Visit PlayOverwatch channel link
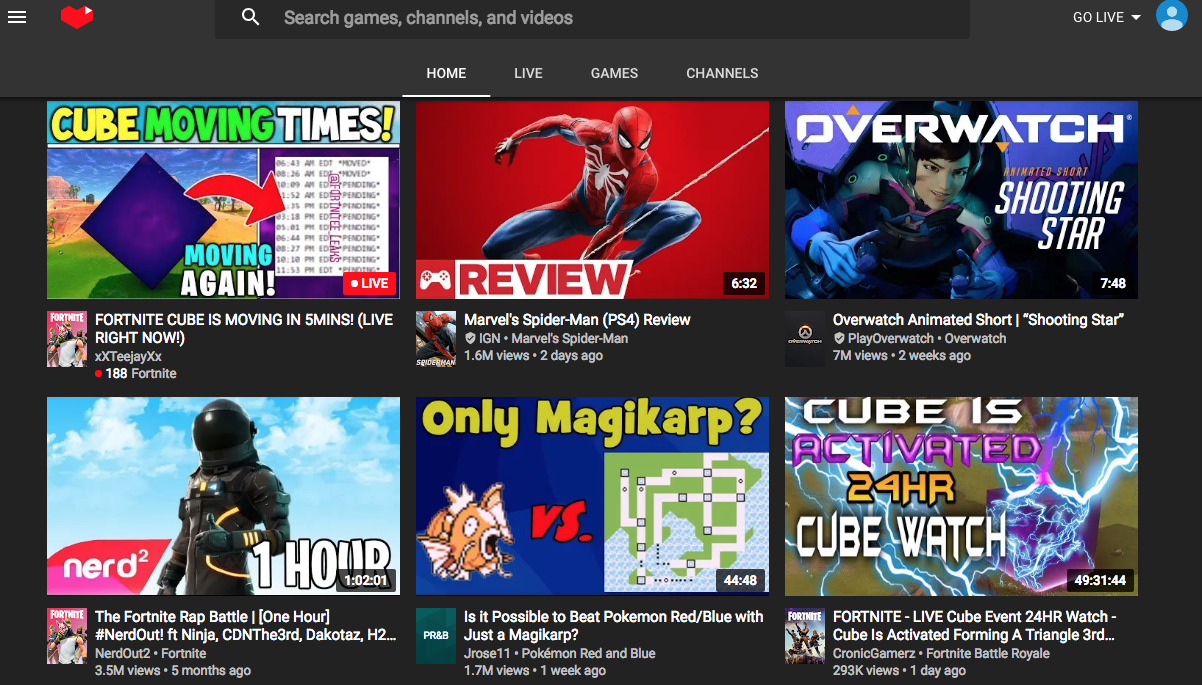 pos(890,339)
